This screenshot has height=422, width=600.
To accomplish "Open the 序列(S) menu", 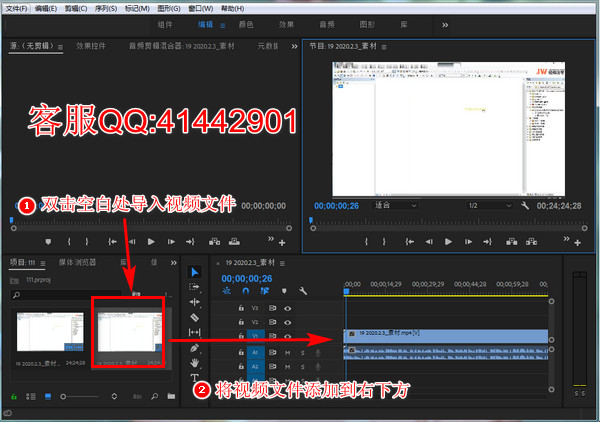I will [x=106, y=8].
